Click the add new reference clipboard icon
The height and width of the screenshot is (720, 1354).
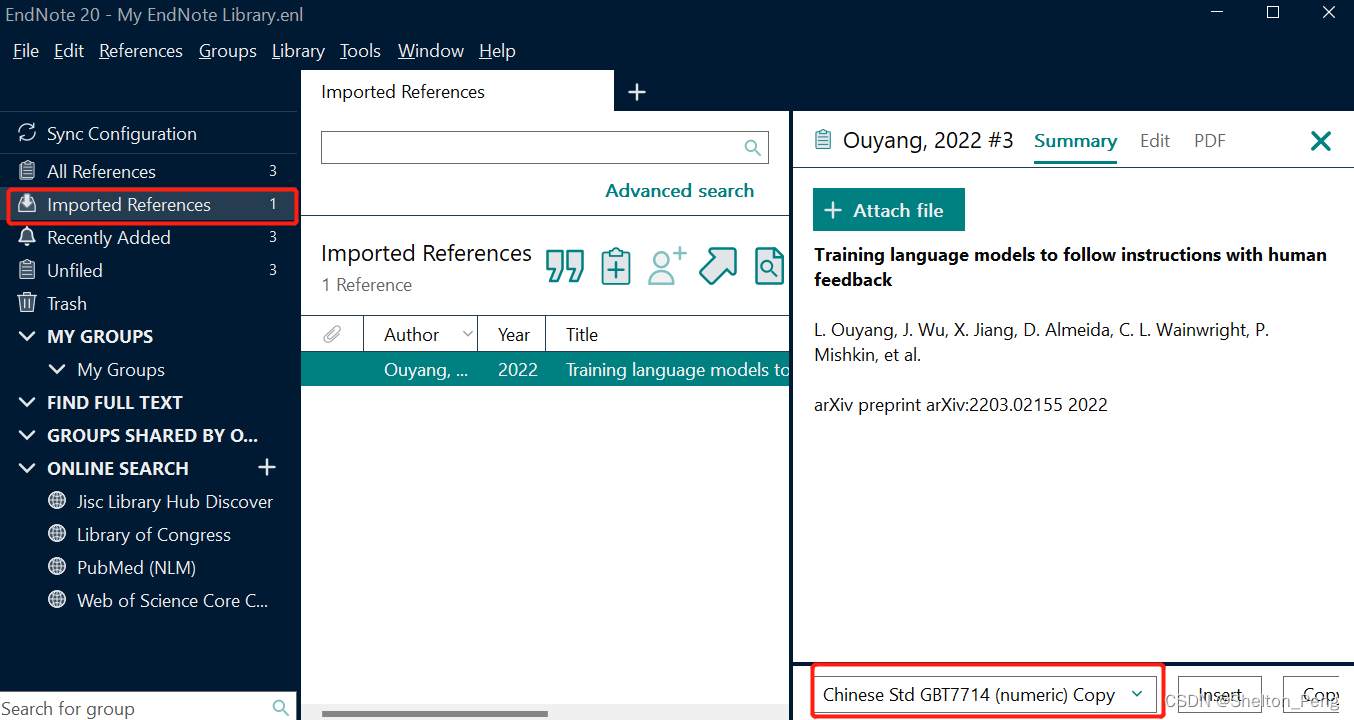[x=616, y=266]
